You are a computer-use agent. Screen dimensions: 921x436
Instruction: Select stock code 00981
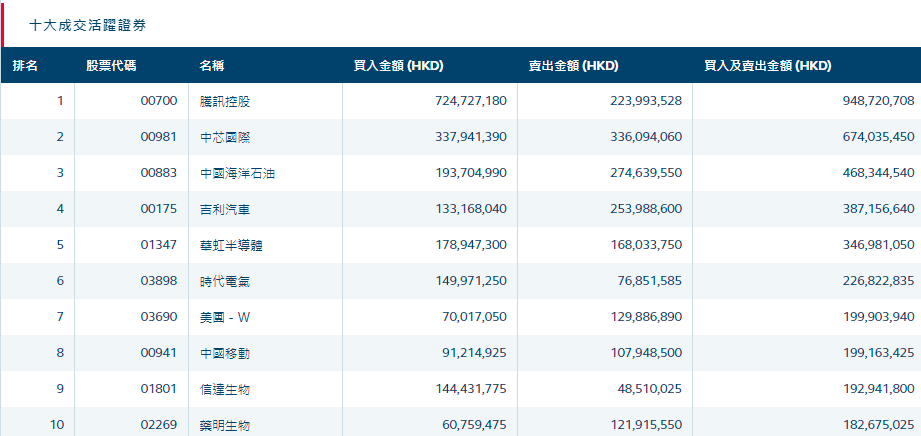[x=159, y=137]
